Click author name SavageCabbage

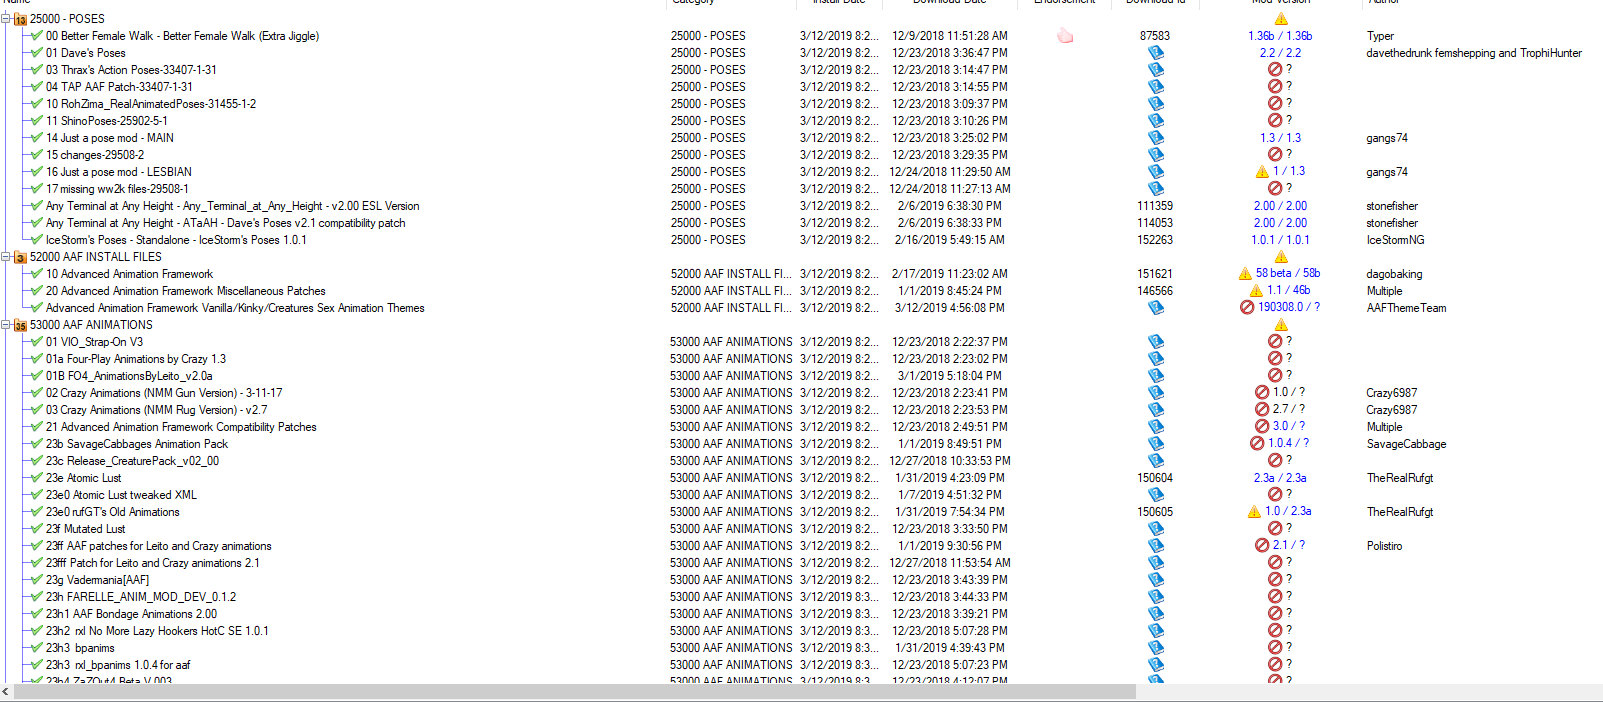pos(1406,444)
